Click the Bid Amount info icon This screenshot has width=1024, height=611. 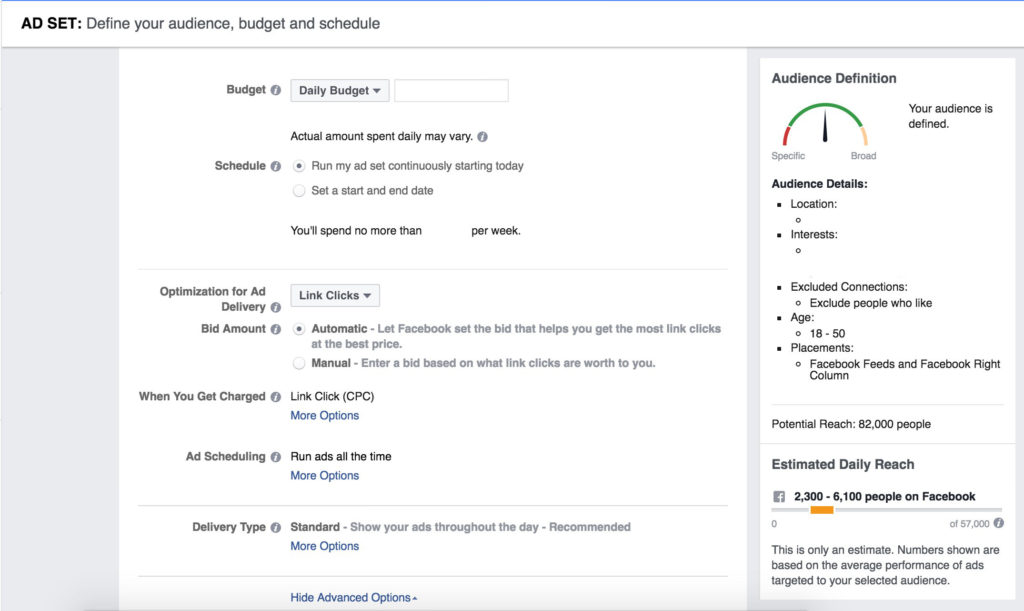point(276,330)
